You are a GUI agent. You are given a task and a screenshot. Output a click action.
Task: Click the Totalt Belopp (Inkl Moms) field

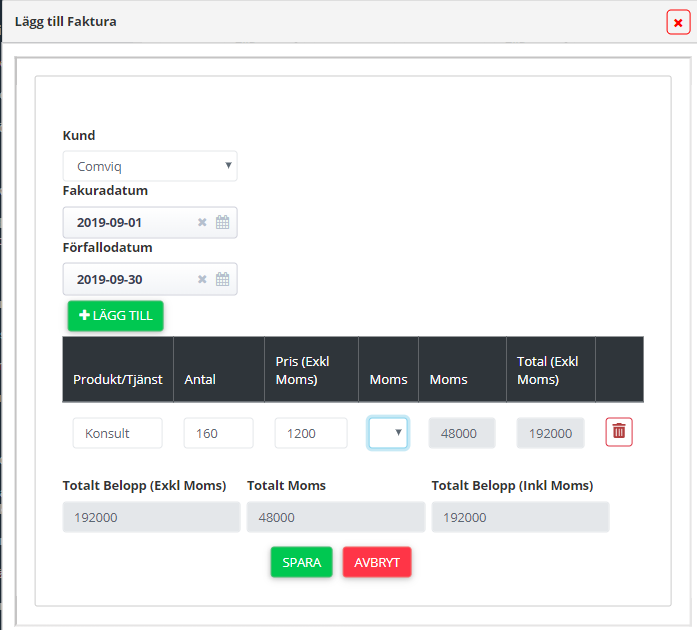point(520,517)
